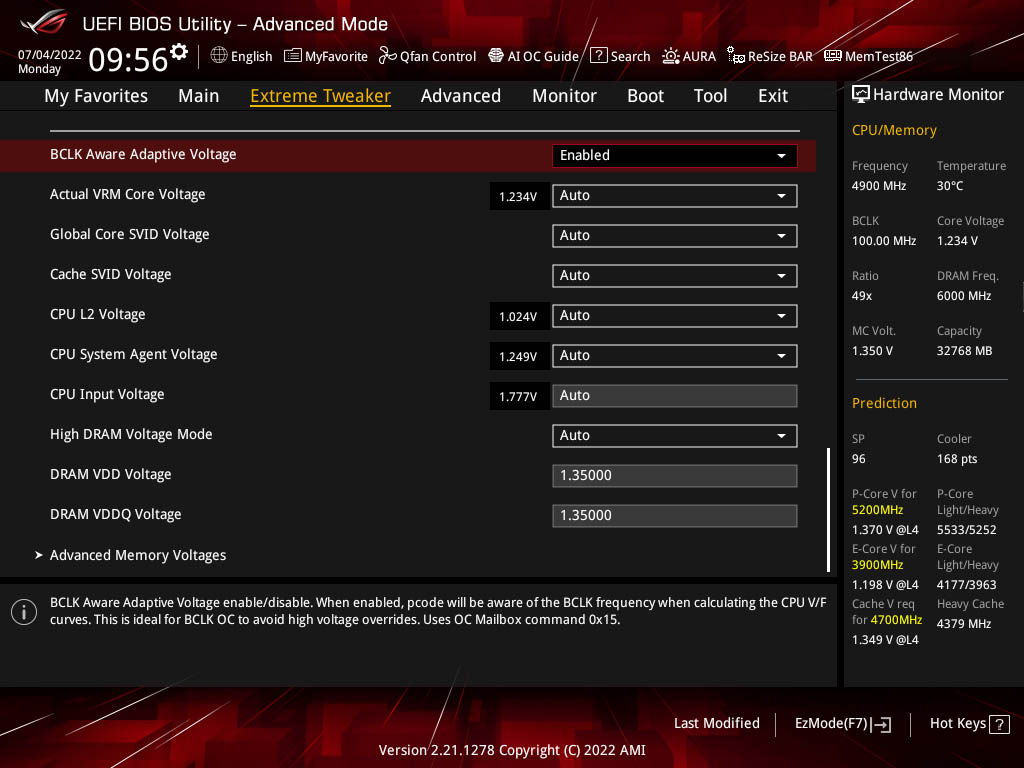1024x768 pixels.
Task: Click 3900MHz E-Core prediction value
Action: pyautogui.click(x=877, y=565)
